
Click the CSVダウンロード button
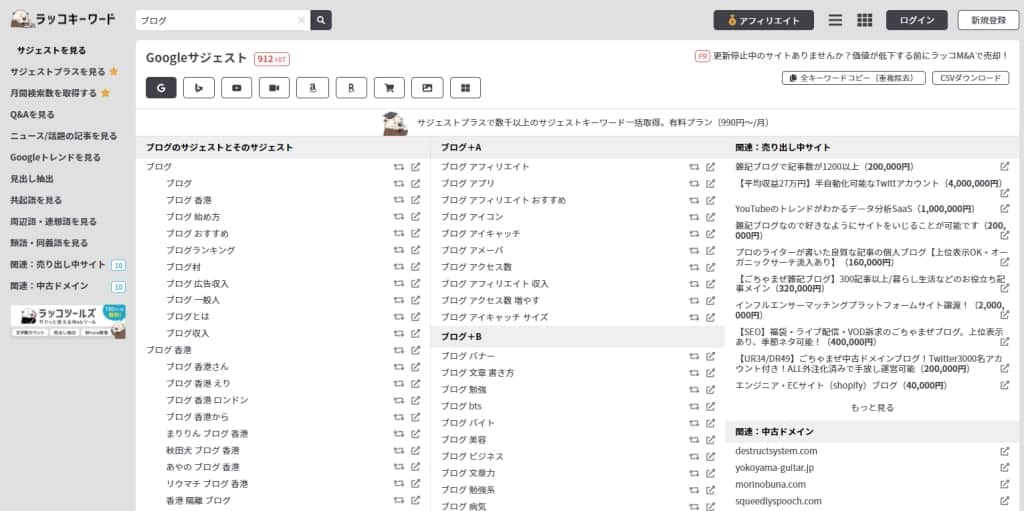pos(970,78)
